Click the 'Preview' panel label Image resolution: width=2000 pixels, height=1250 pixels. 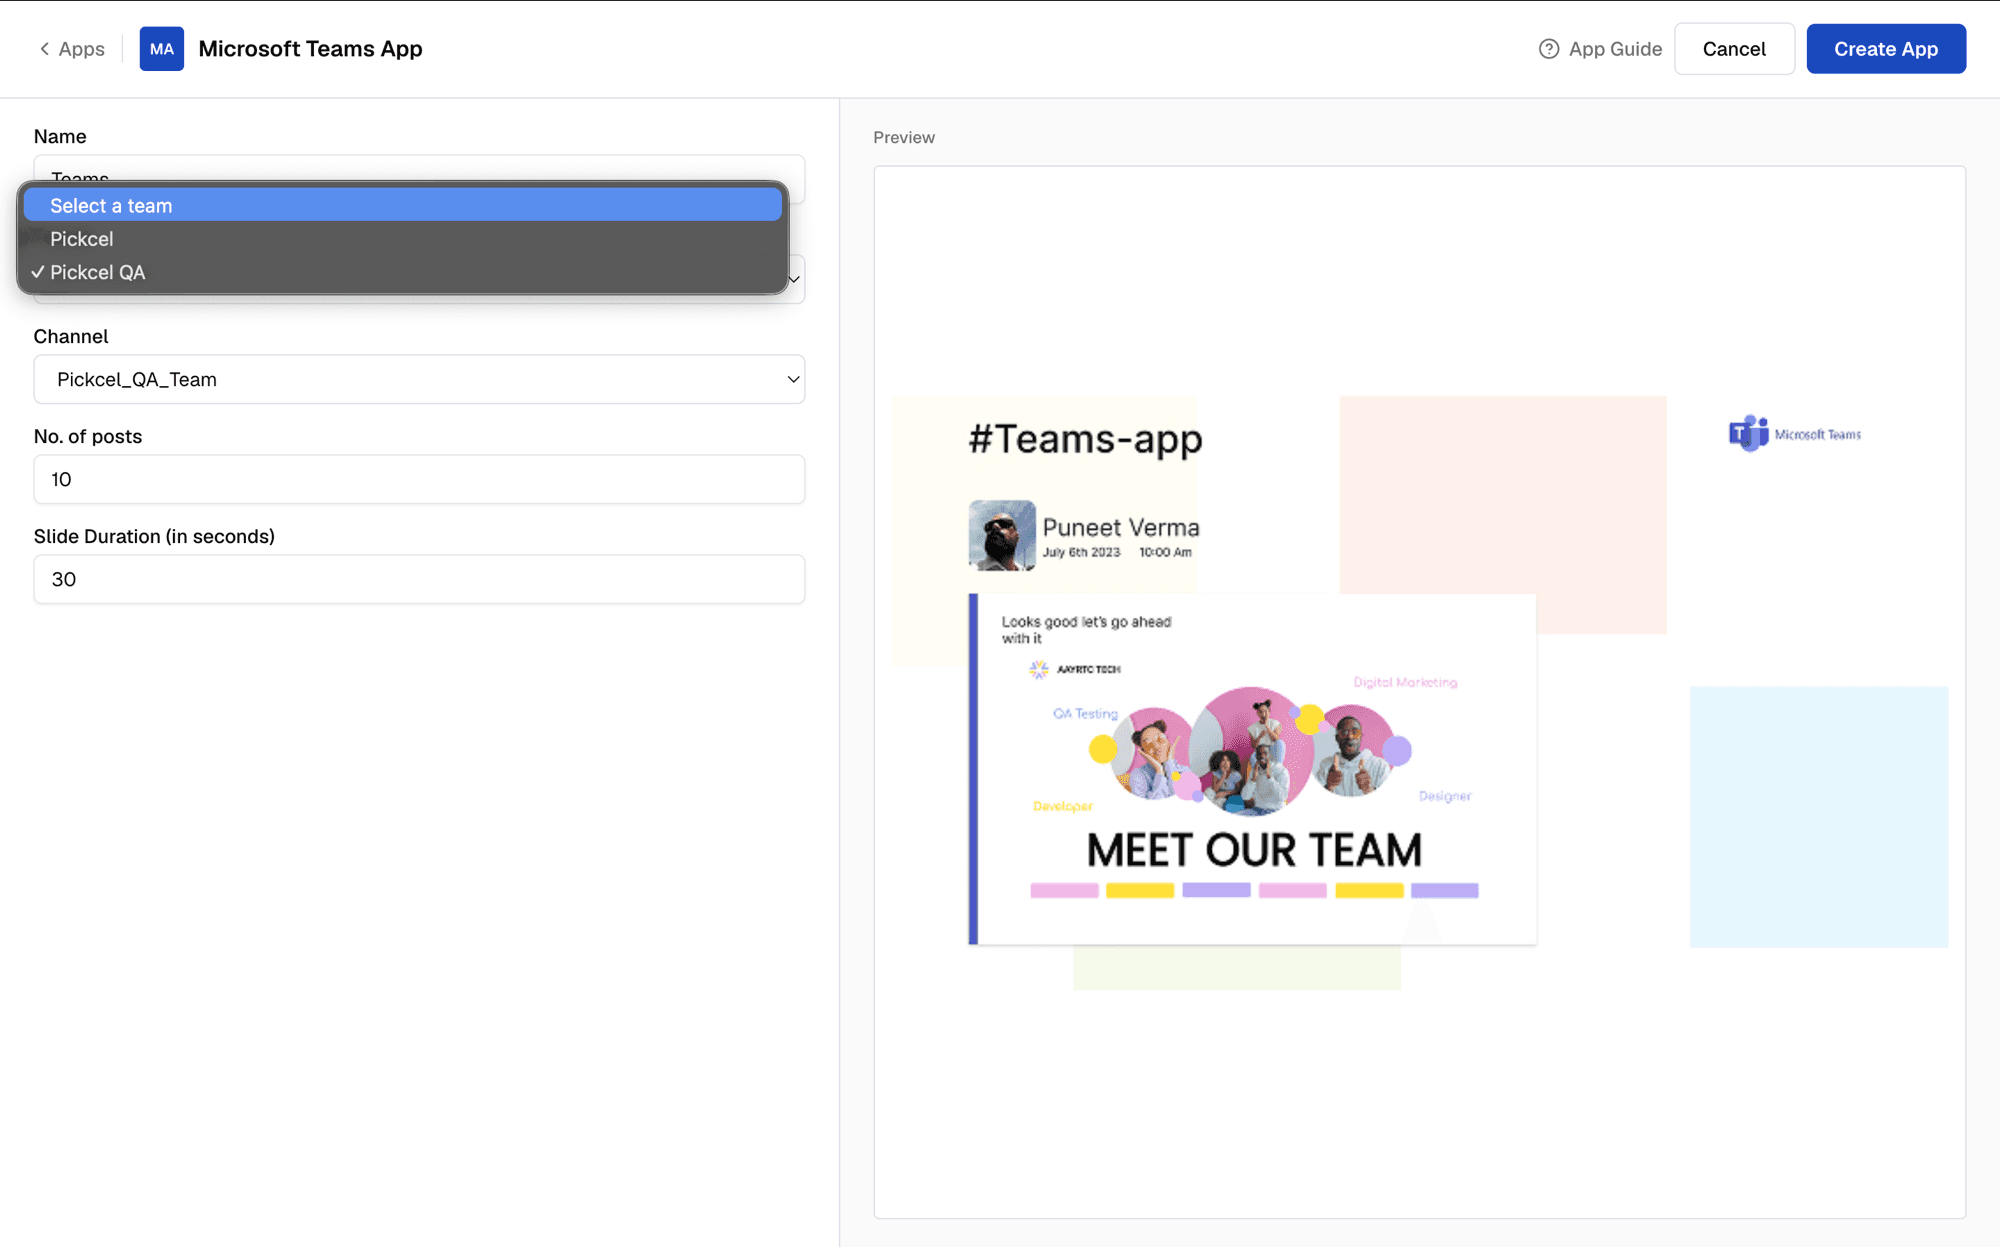(904, 137)
